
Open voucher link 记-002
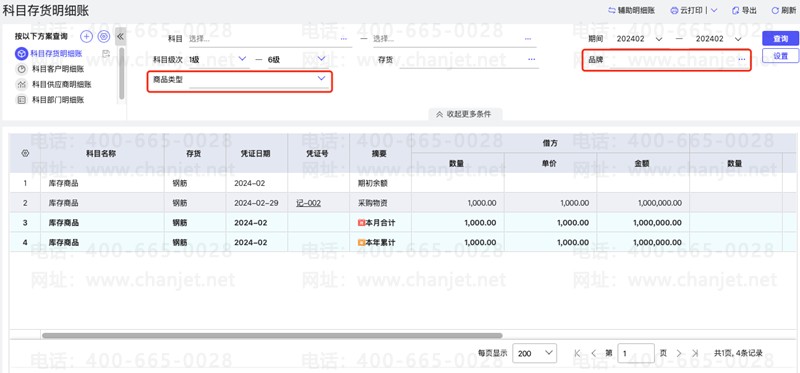click(x=308, y=203)
